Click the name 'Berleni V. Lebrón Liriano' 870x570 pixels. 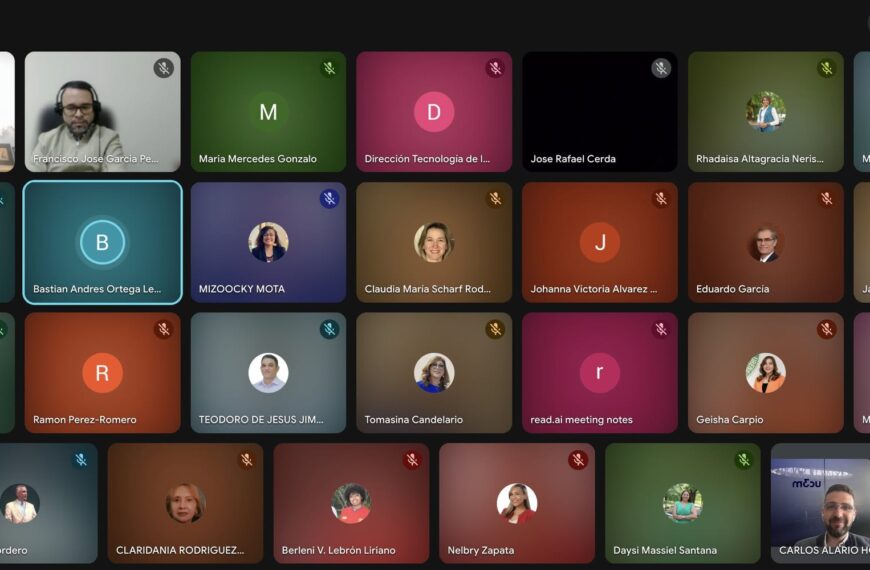coord(338,551)
